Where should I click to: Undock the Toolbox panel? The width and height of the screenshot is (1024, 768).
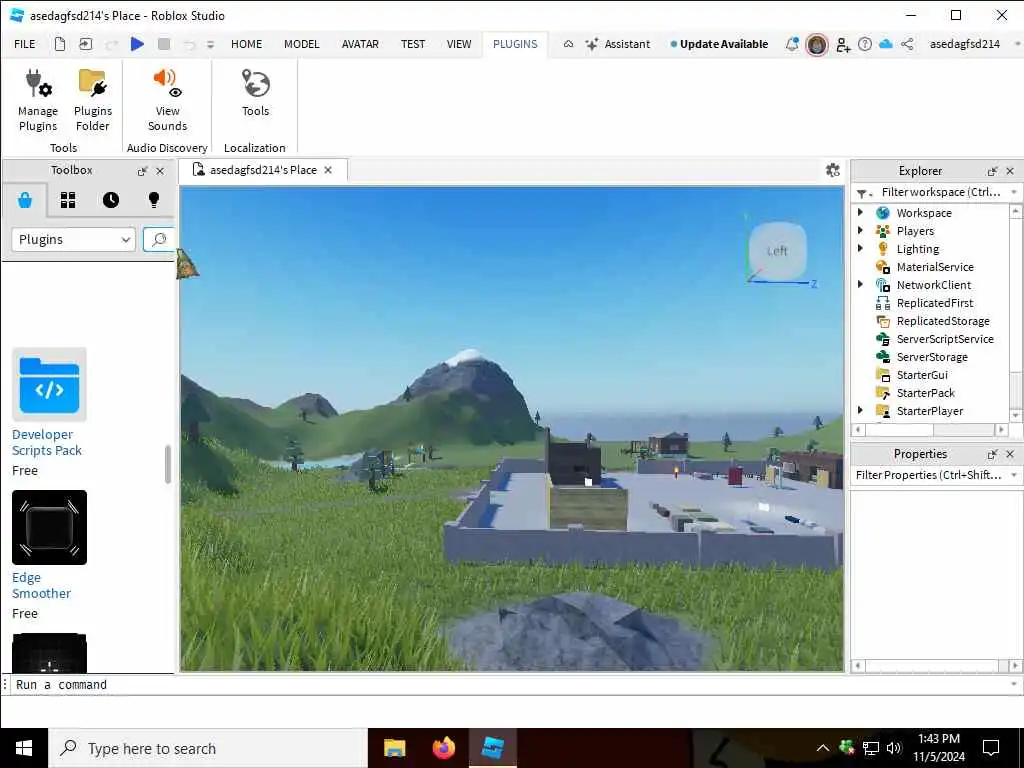[x=142, y=171]
